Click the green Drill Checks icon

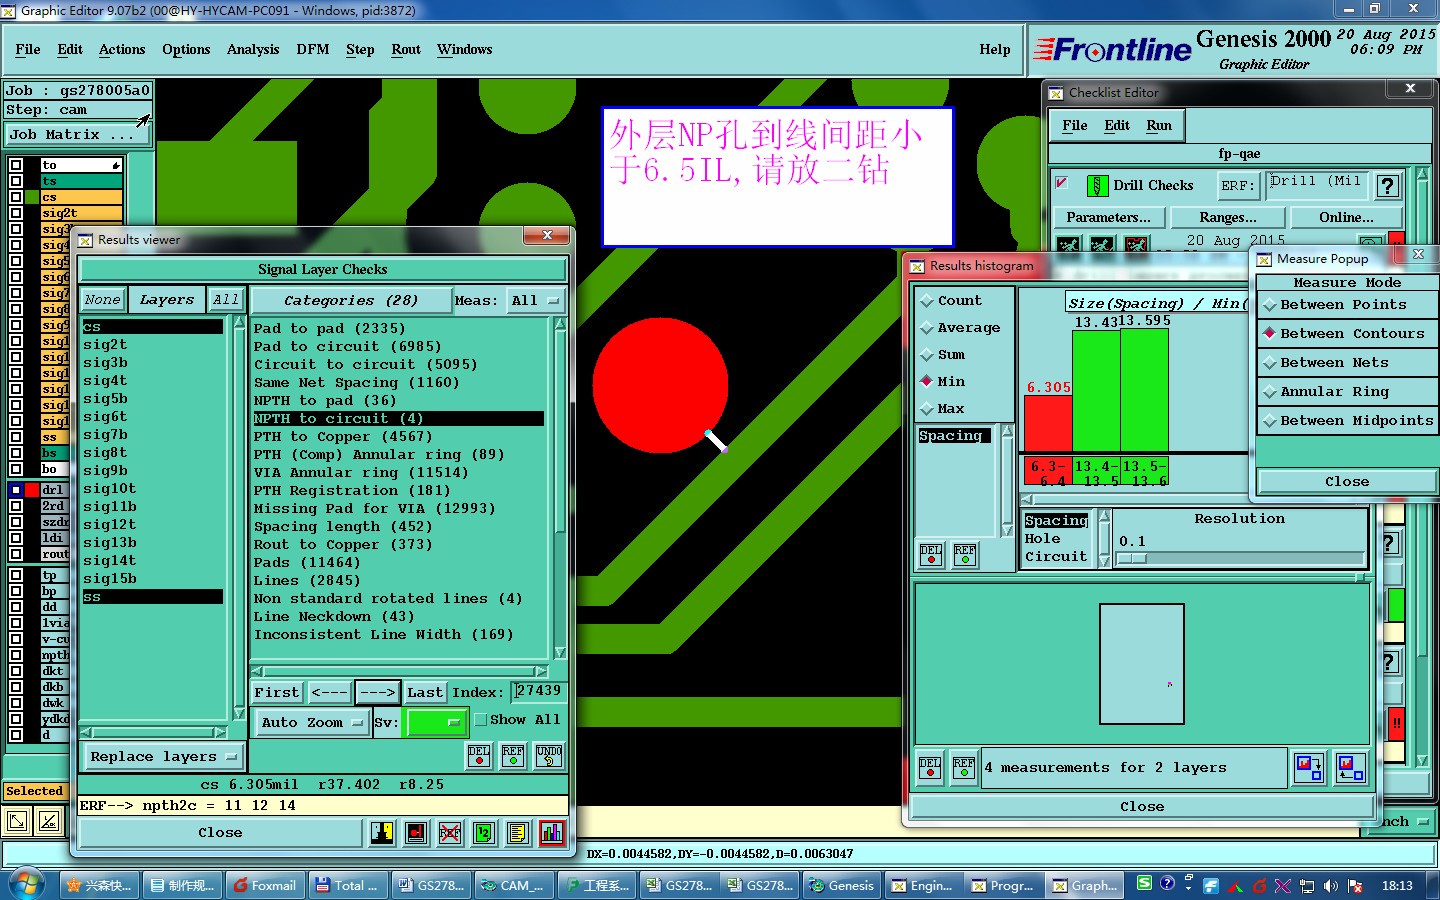click(1097, 186)
